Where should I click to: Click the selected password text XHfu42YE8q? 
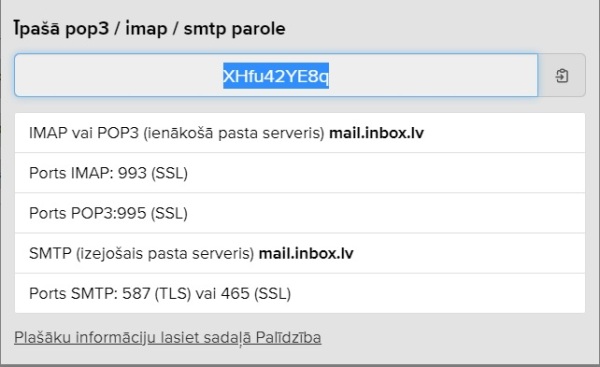(276, 76)
